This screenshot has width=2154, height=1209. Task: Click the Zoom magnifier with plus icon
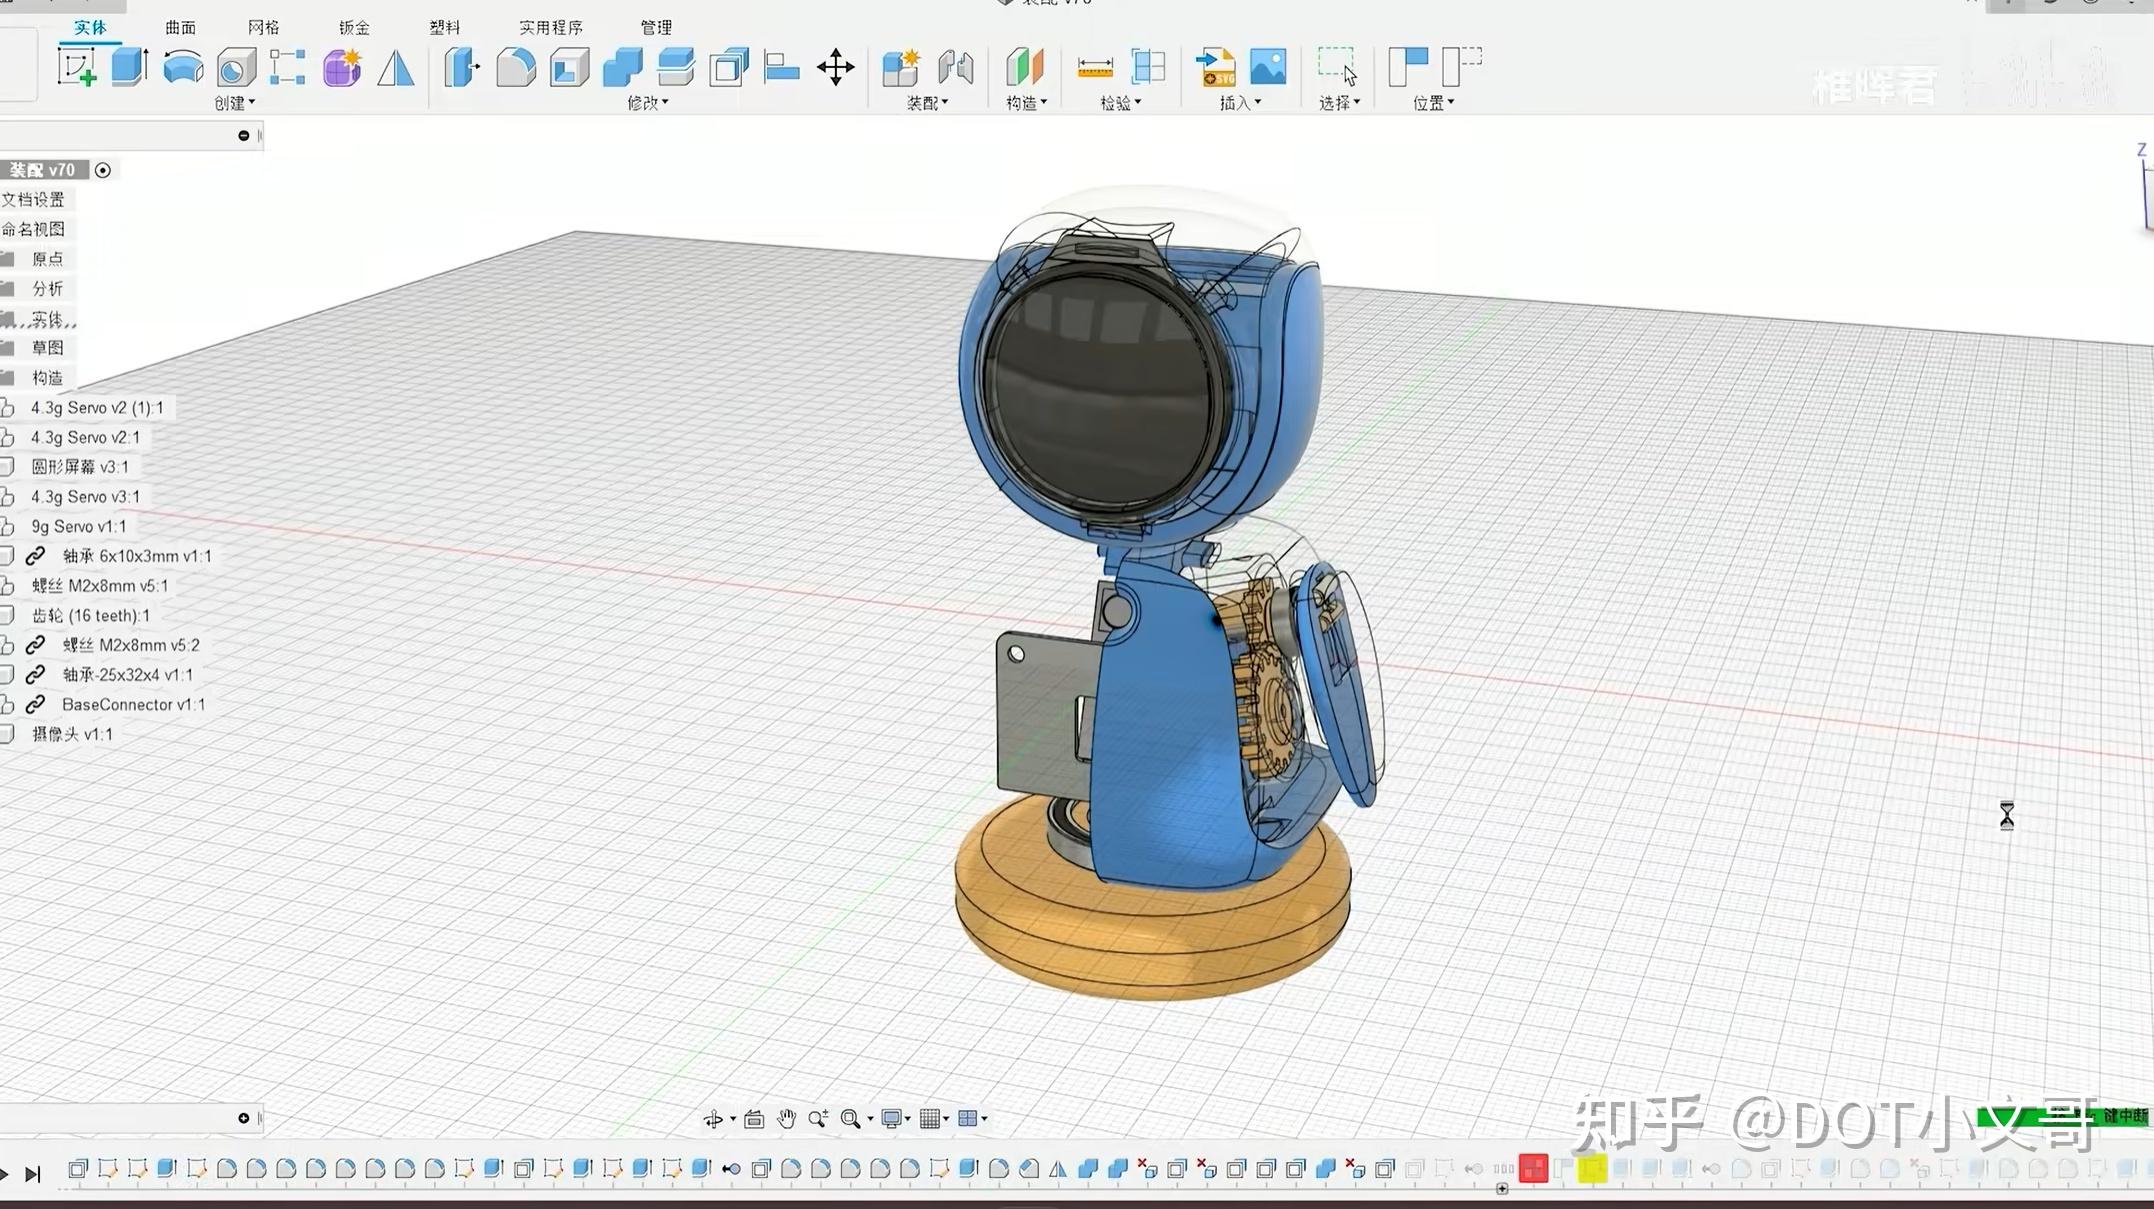point(818,1119)
